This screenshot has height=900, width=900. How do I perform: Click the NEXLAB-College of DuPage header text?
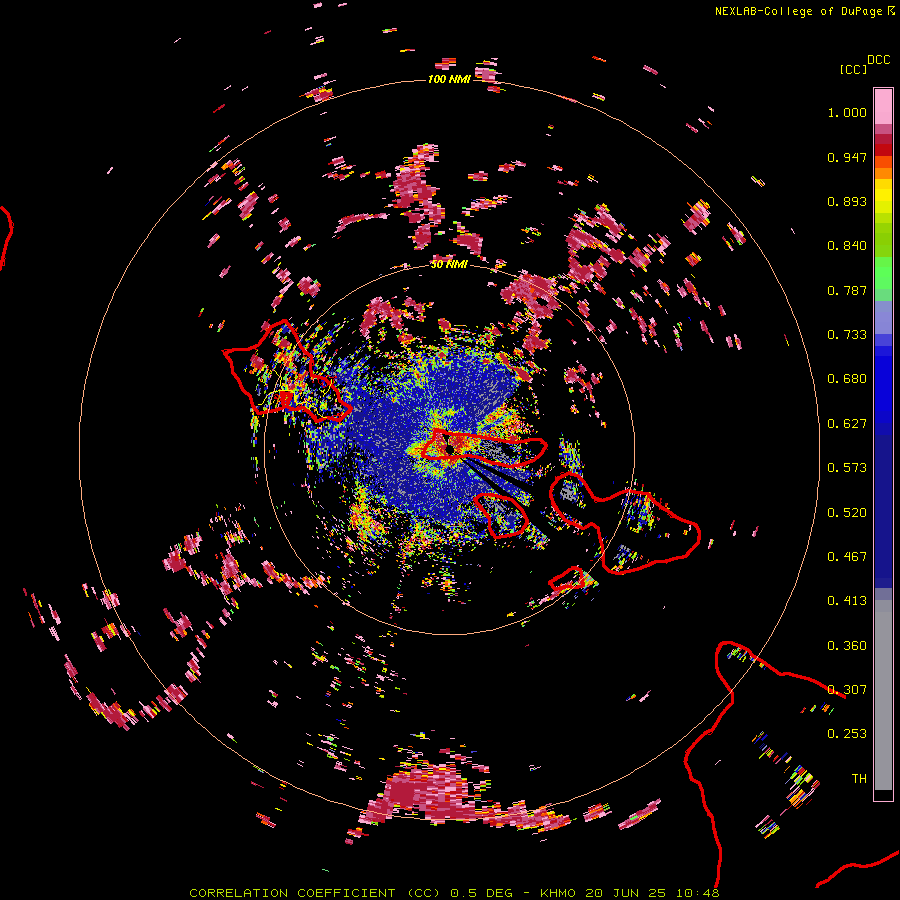(804, 11)
